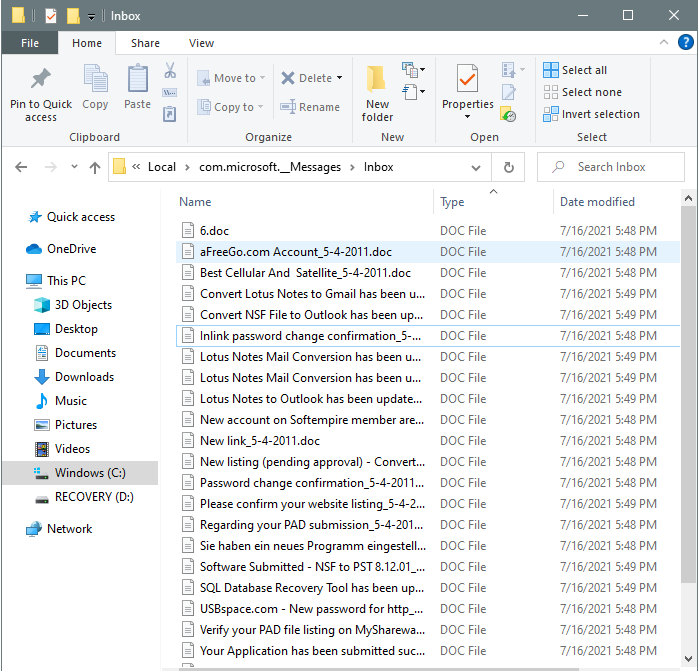Switch to the Share tab
The image size is (698, 671).
[x=146, y=43]
